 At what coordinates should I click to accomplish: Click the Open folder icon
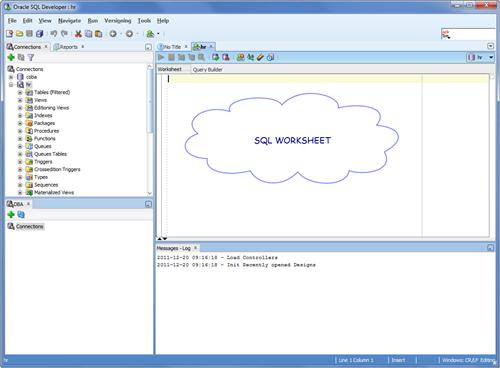point(20,34)
